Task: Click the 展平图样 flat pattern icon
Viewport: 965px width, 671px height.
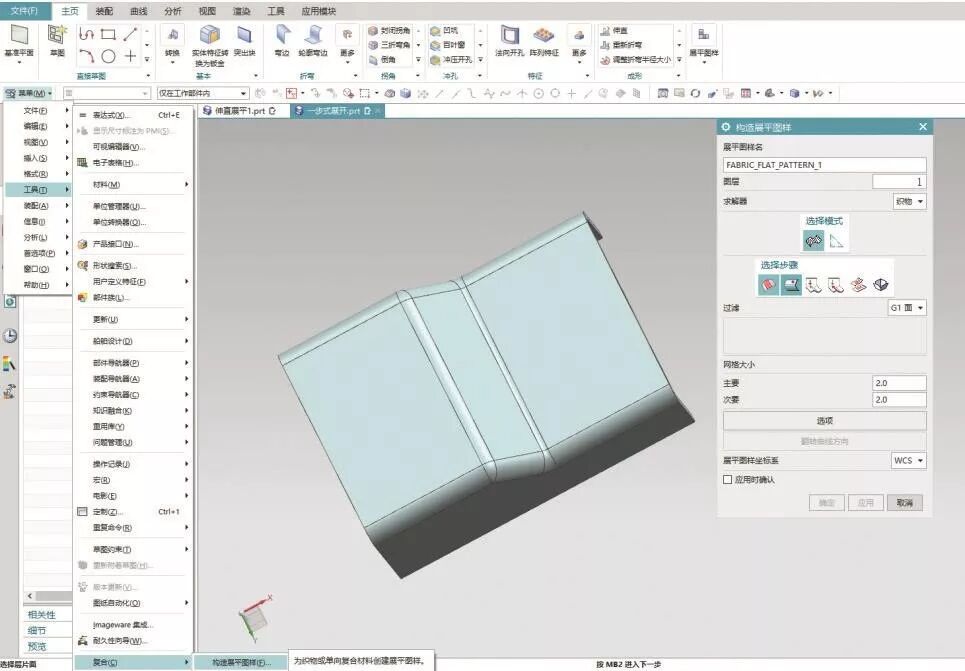Action: tap(703, 38)
